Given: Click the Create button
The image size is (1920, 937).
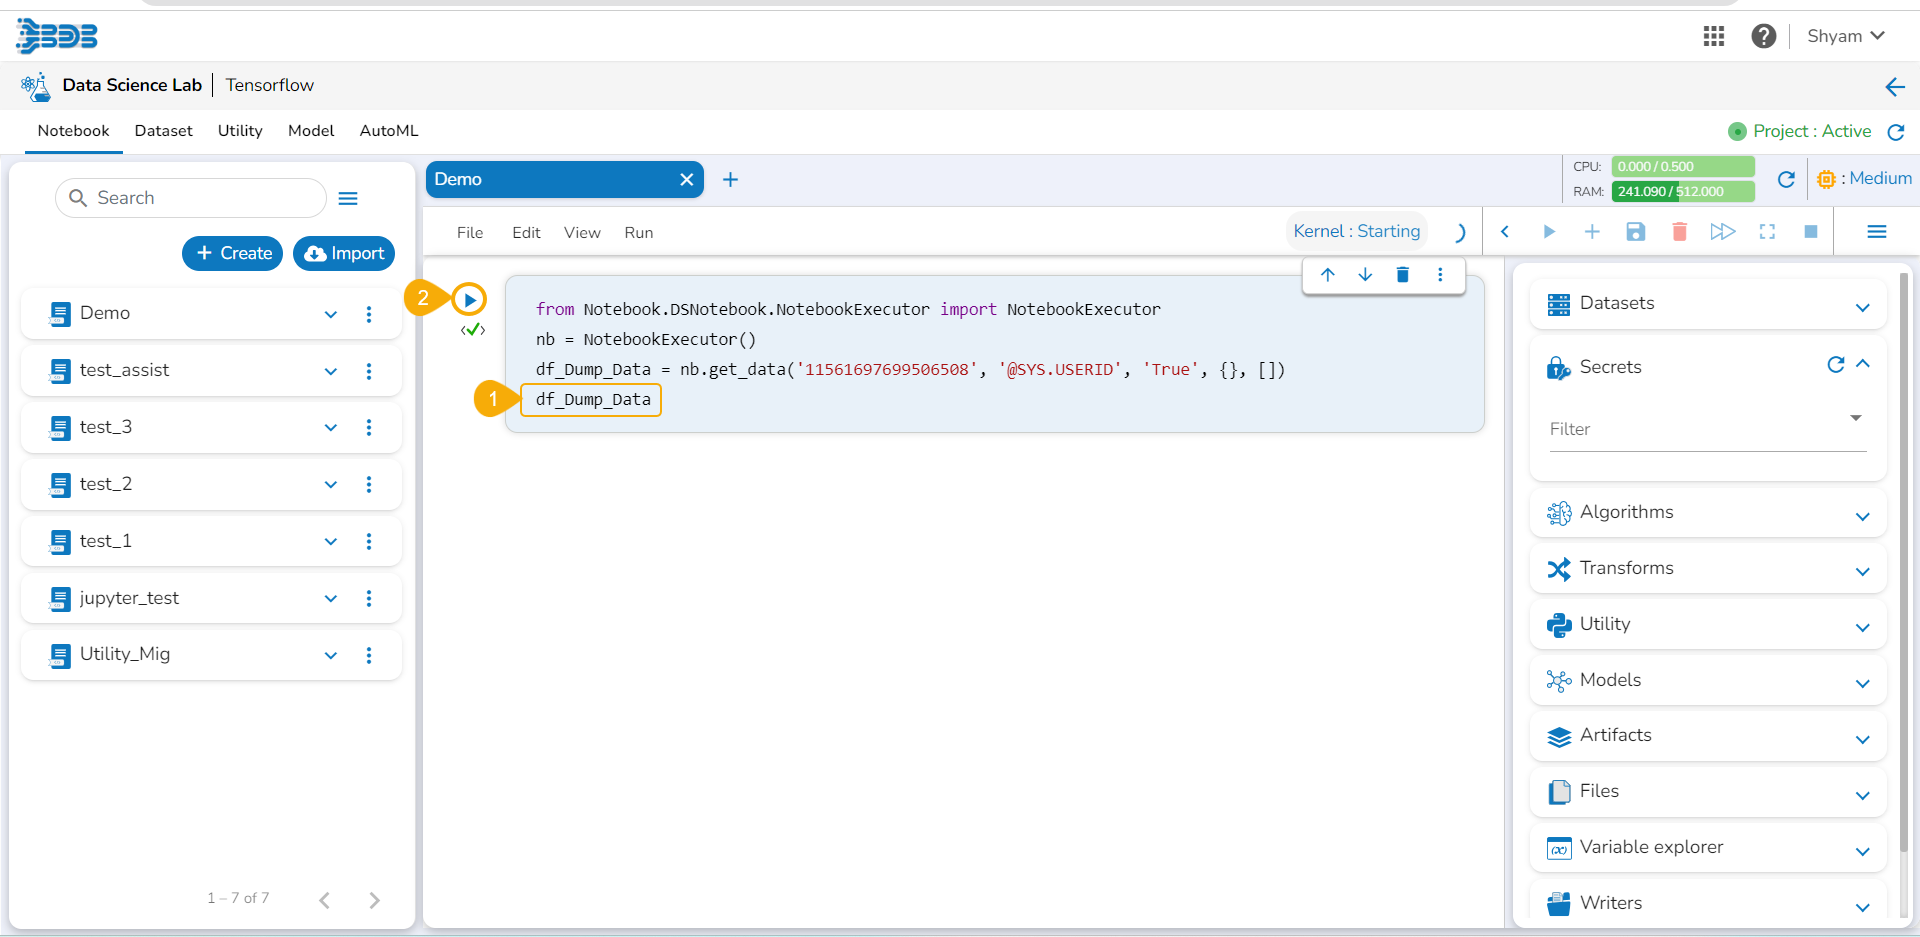Looking at the screenshot, I should 233,254.
